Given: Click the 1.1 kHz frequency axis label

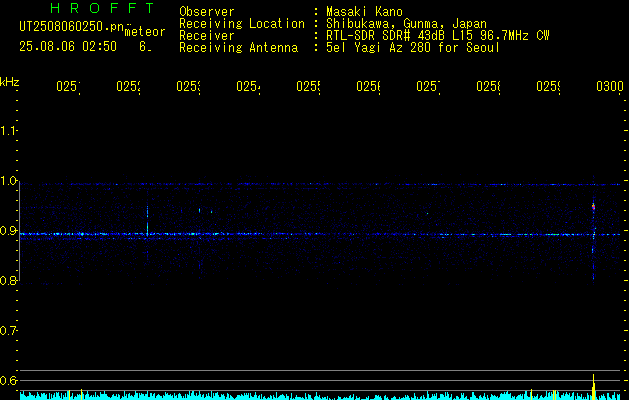Looking at the screenshot, I should pyautogui.click(x=8, y=130).
